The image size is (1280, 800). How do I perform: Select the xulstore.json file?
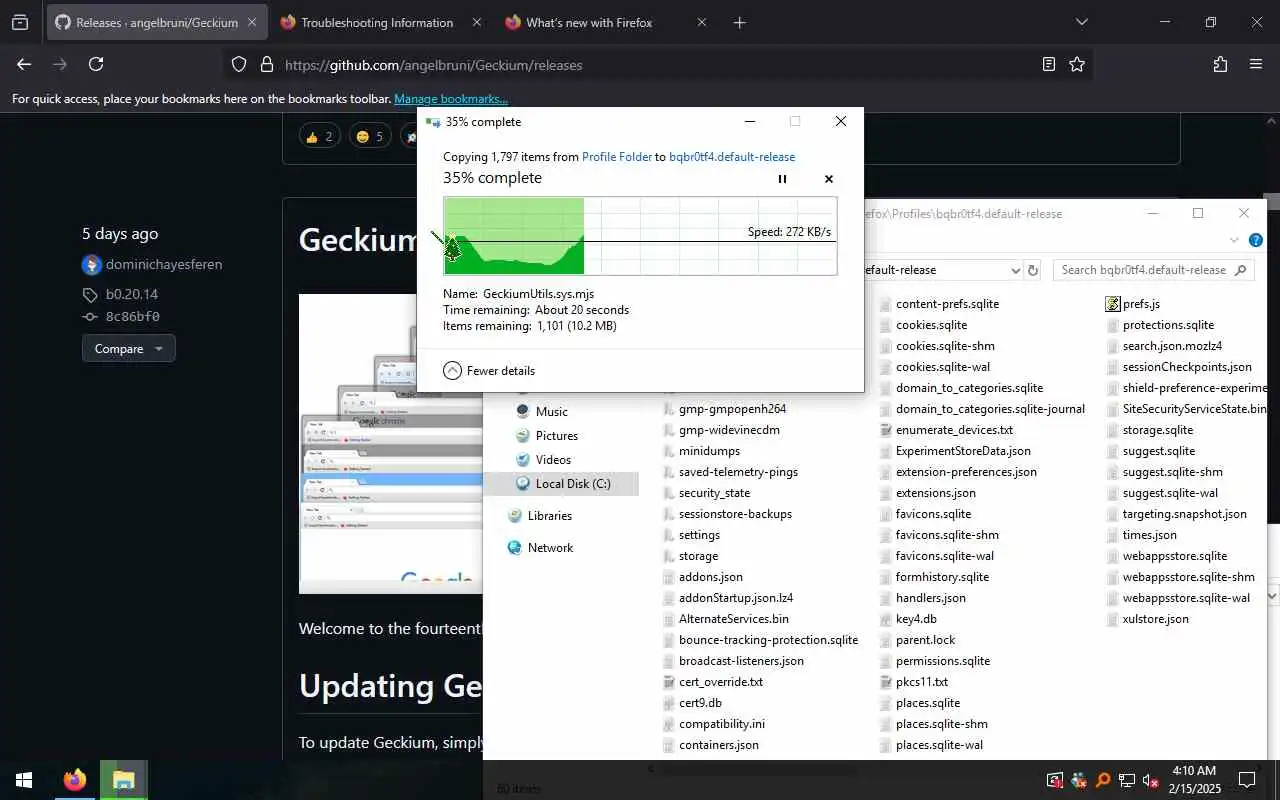pos(1148,619)
